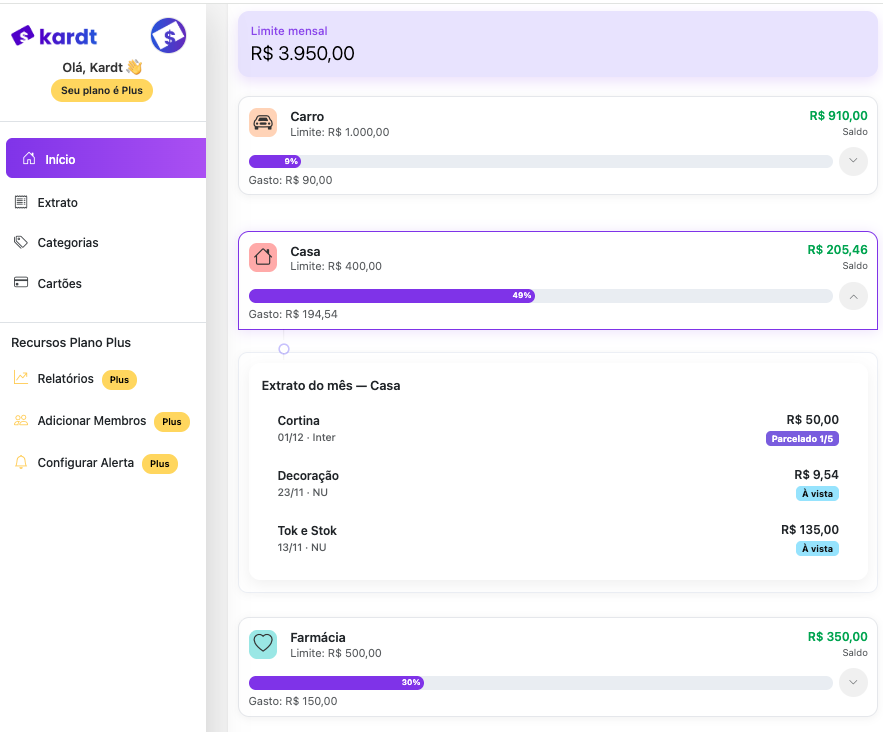Click the bell icon beside Configurar Alerta
883x732 pixels.
click(x=21, y=463)
